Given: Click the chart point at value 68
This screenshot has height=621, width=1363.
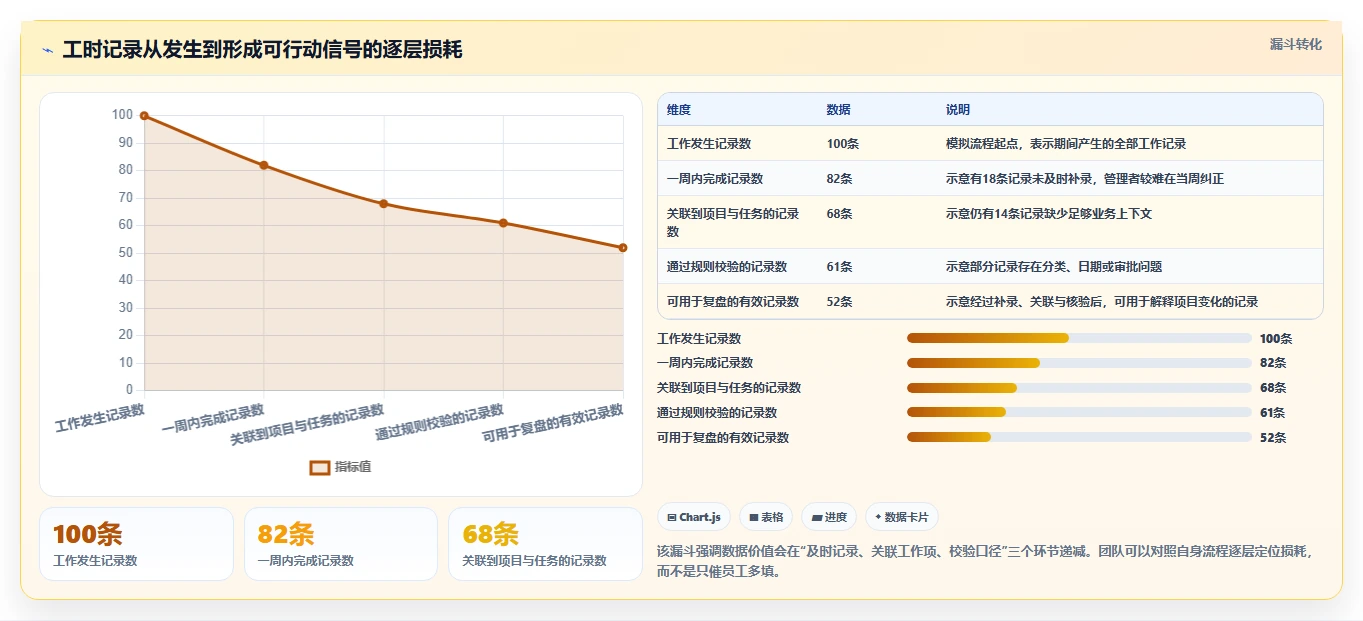Looking at the screenshot, I should point(383,204).
